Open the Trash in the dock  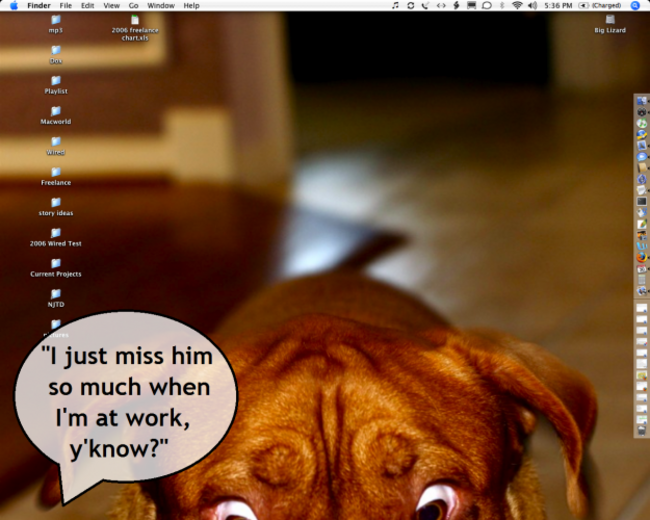click(642, 430)
